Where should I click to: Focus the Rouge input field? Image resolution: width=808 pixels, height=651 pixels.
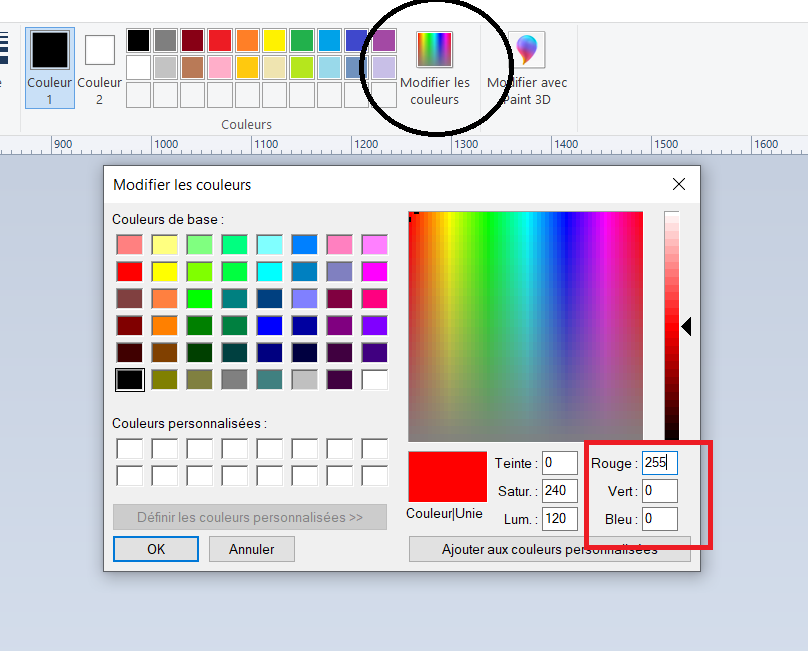(x=660, y=463)
